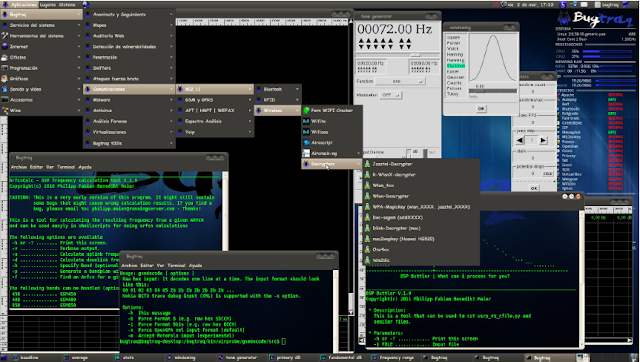Viewport: 640px width, 362px height.
Task: Select Blackman in the windowing list
Action: 456,66
